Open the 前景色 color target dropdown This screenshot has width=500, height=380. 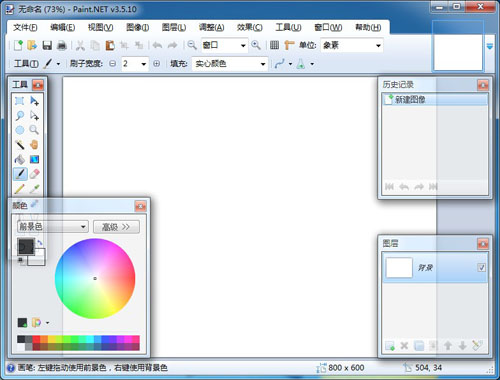[x=53, y=227]
